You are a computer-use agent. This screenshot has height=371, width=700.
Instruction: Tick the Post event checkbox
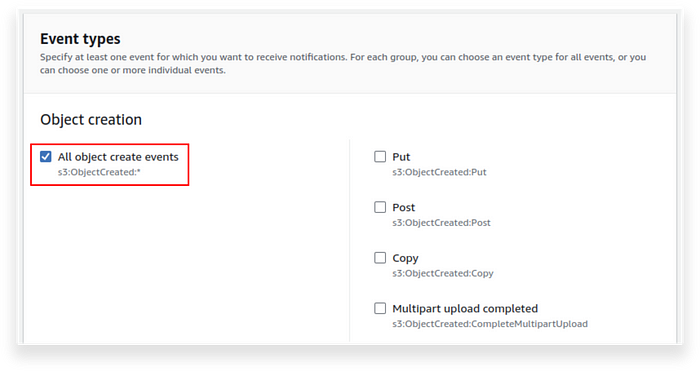pos(380,207)
